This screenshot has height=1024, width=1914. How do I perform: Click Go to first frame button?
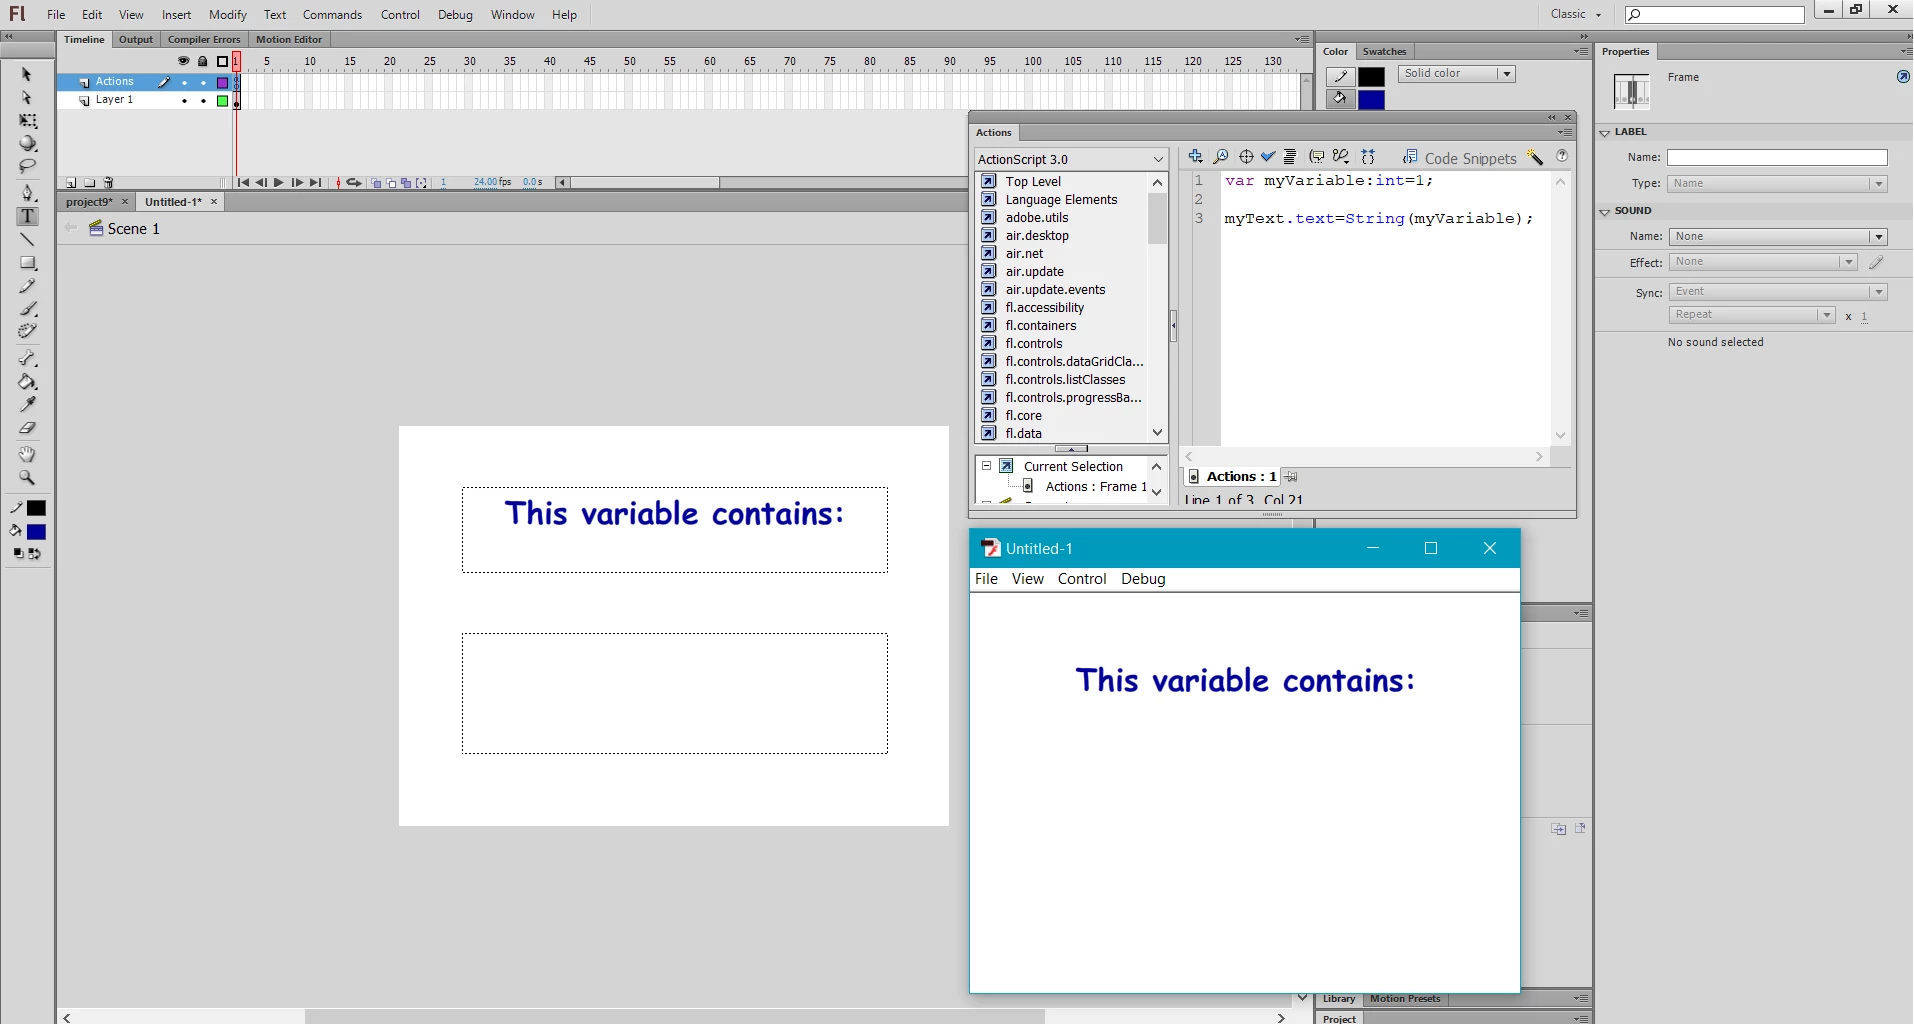pyautogui.click(x=243, y=183)
